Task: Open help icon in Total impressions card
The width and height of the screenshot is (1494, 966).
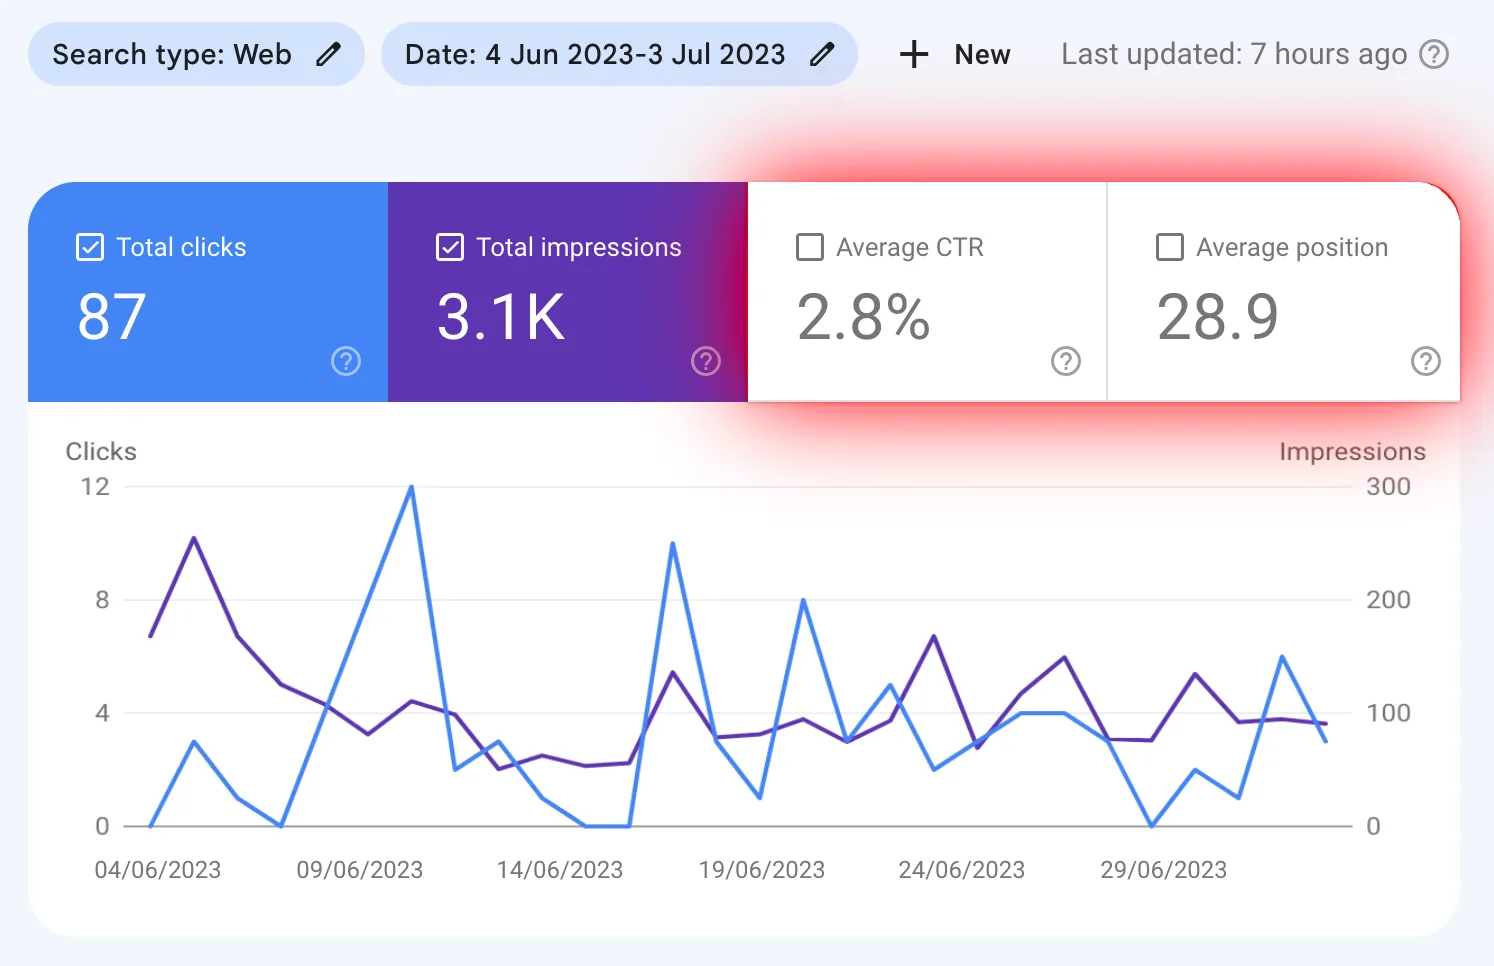Action: click(706, 361)
